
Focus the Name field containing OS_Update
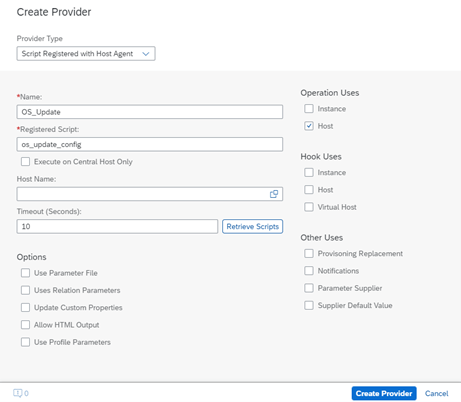pyautogui.click(x=150, y=112)
